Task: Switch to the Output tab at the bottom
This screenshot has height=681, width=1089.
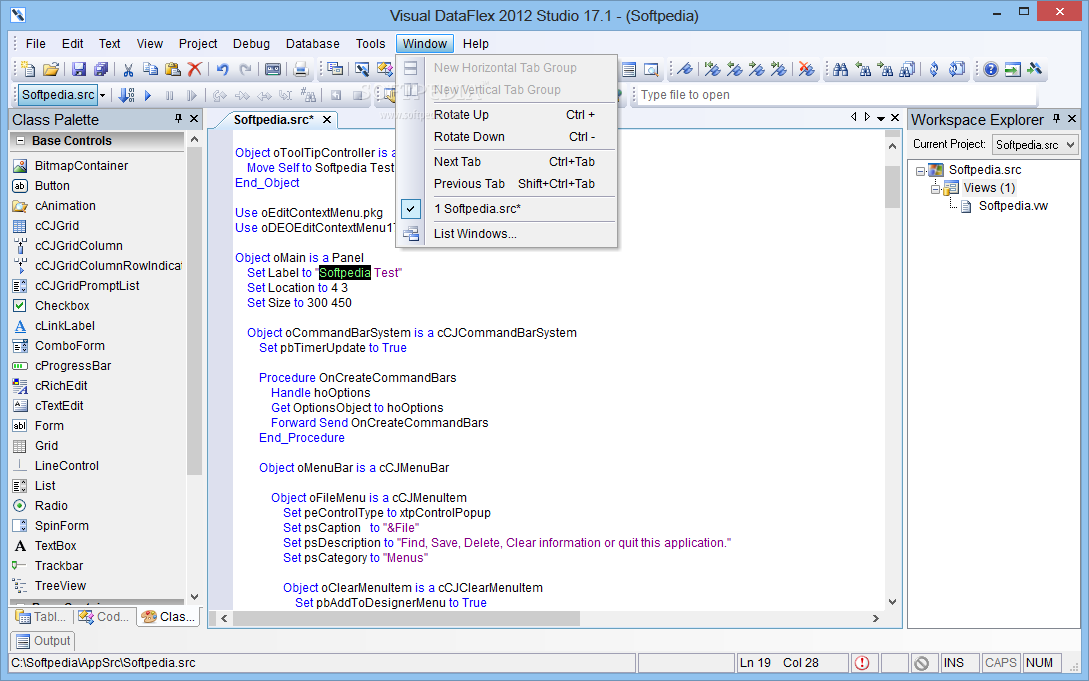Action: (x=43, y=641)
